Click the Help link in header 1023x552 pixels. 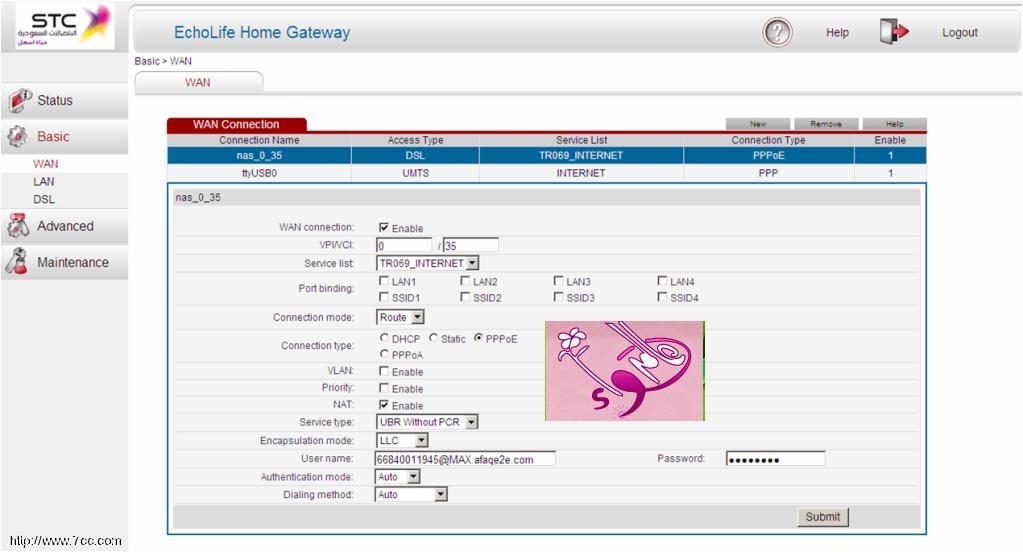point(837,33)
